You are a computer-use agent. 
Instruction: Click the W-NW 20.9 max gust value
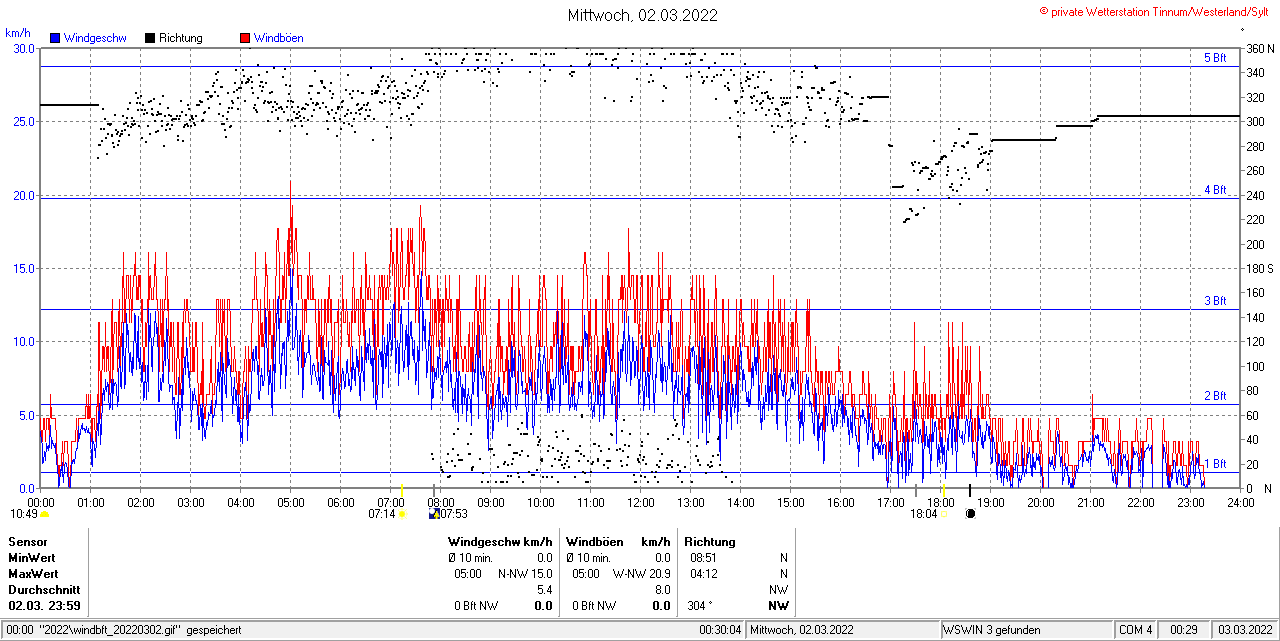[642, 574]
